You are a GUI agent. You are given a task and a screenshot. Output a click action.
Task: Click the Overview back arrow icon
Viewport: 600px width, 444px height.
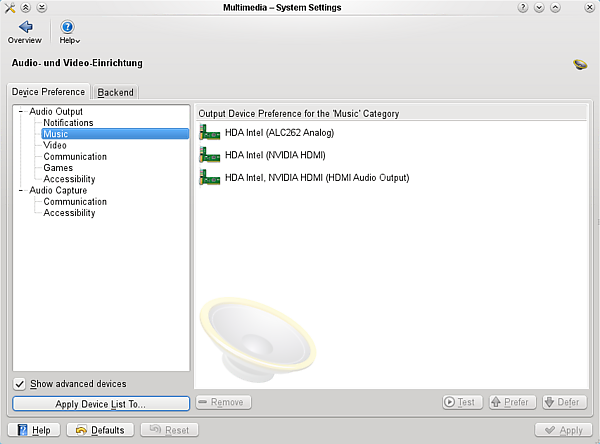pos(24,27)
